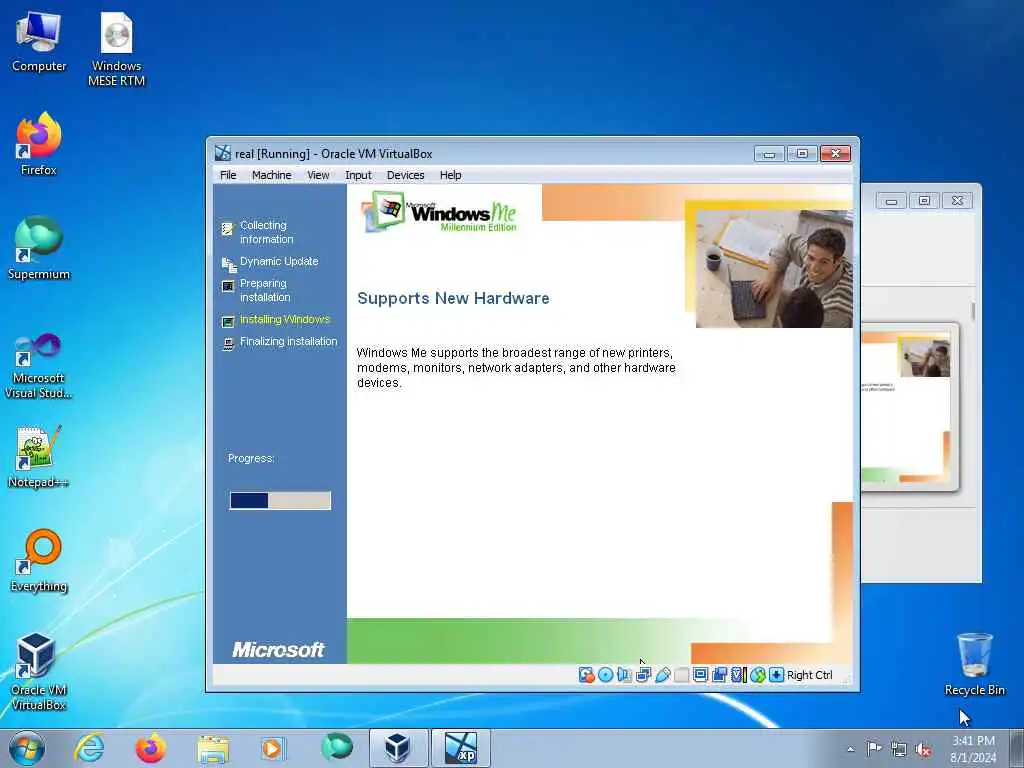
Task: Click the photo of the man with a laptop
Action: pos(774,268)
